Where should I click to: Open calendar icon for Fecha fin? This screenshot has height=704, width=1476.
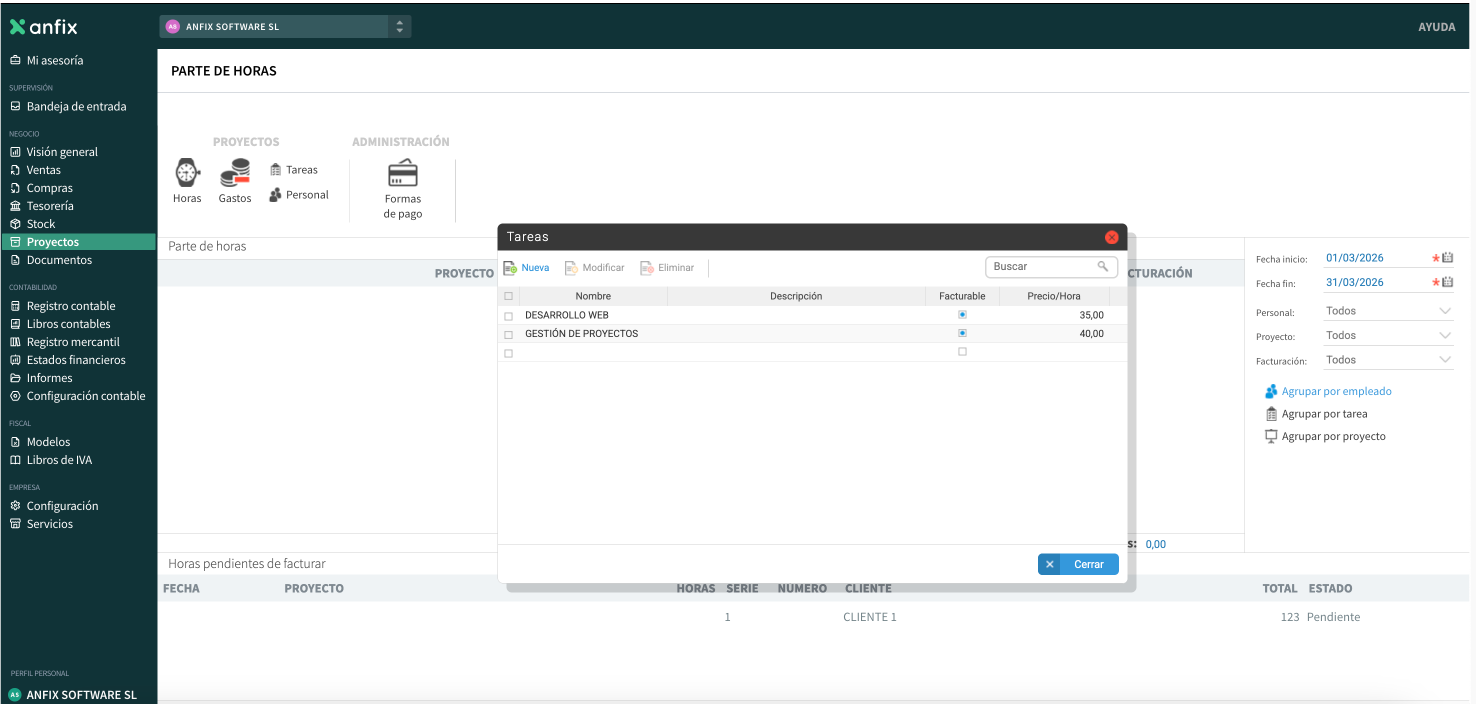(1447, 282)
